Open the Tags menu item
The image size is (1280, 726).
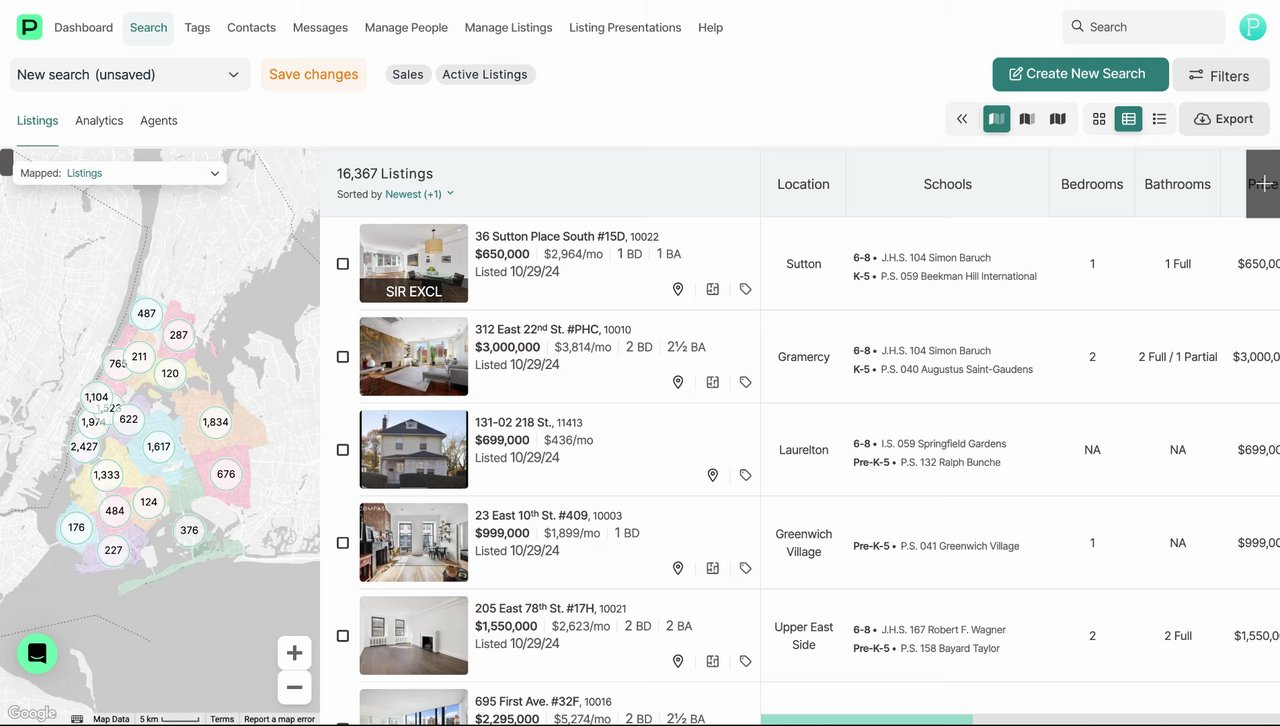(x=197, y=27)
